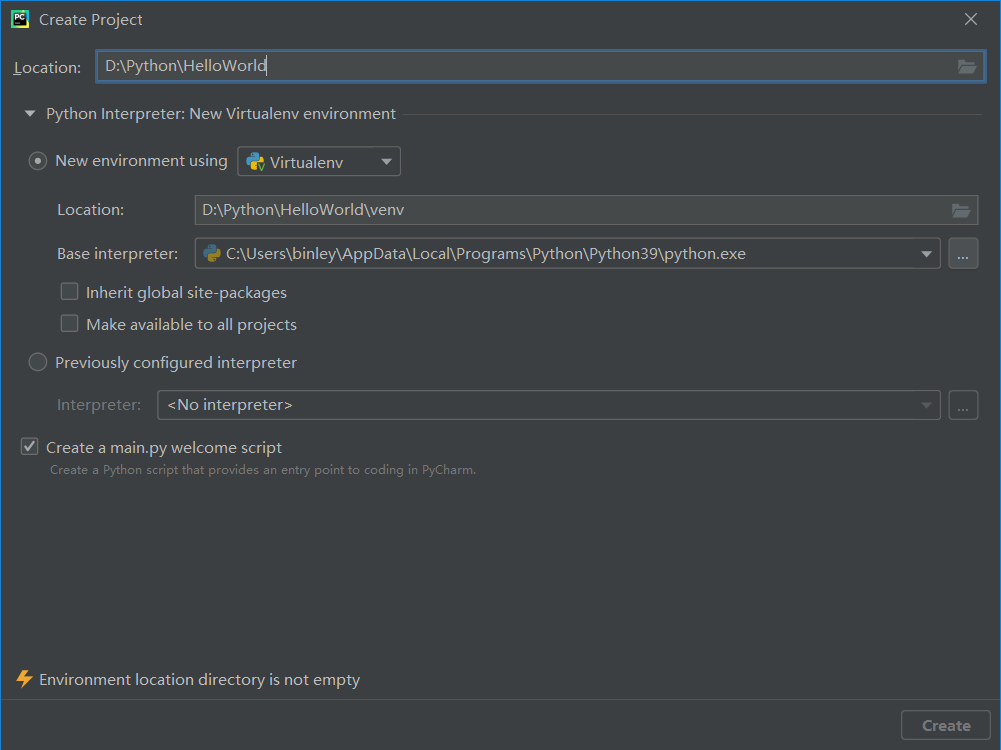Viewport: 1001px width, 750px height.
Task: Open the Base interpreter dropdown arrow
Action: [x=926, y=254]
